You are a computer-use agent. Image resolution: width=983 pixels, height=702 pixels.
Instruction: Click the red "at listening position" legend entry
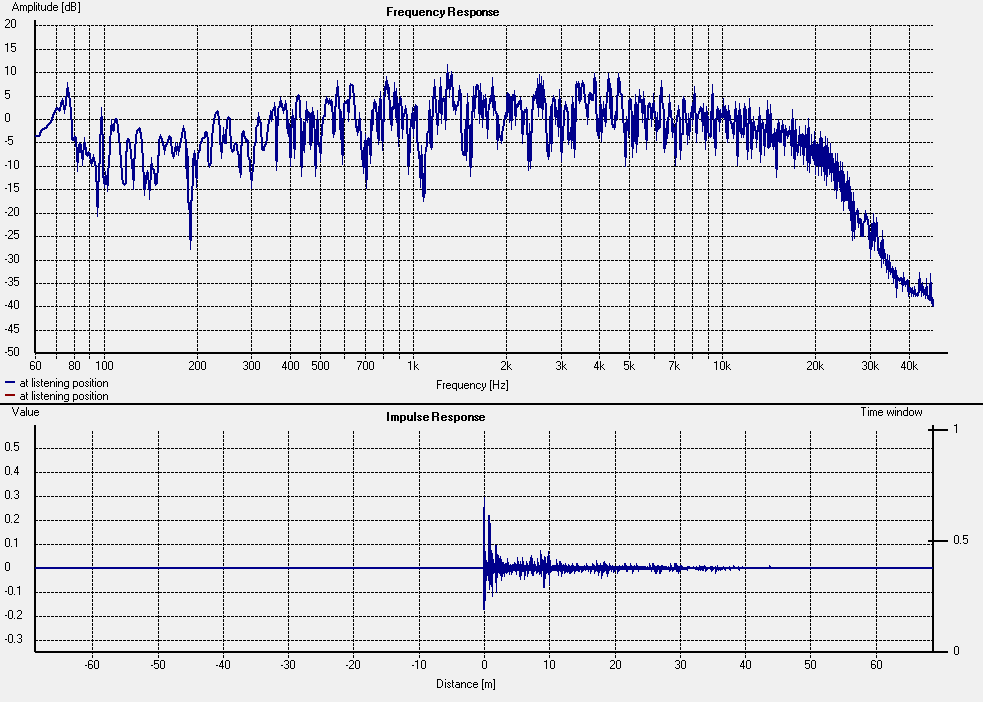[56, 396]
